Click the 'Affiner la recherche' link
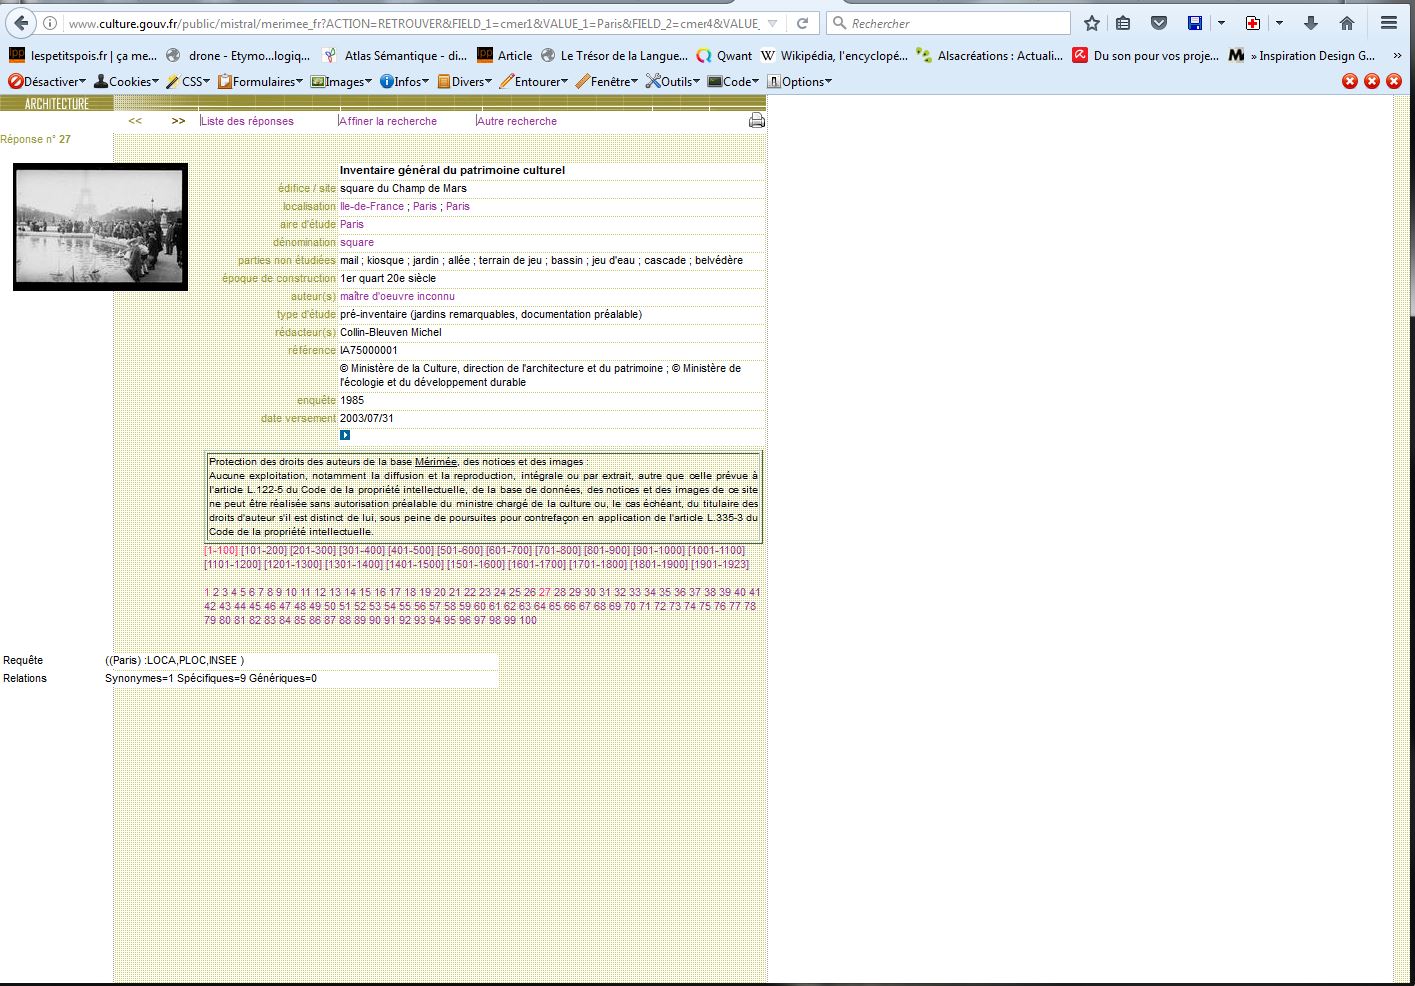 coord(388,121)
